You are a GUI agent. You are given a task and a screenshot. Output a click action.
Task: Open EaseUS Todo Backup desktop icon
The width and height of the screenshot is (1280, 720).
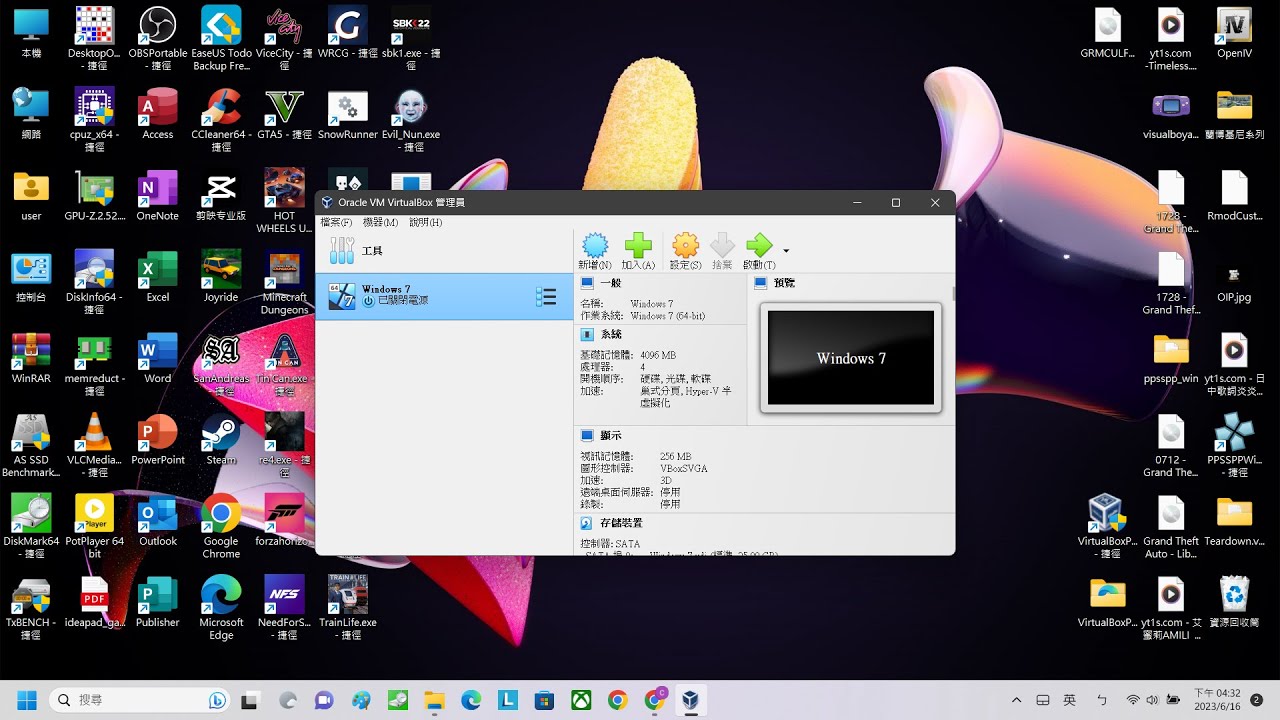pos(221,38)
